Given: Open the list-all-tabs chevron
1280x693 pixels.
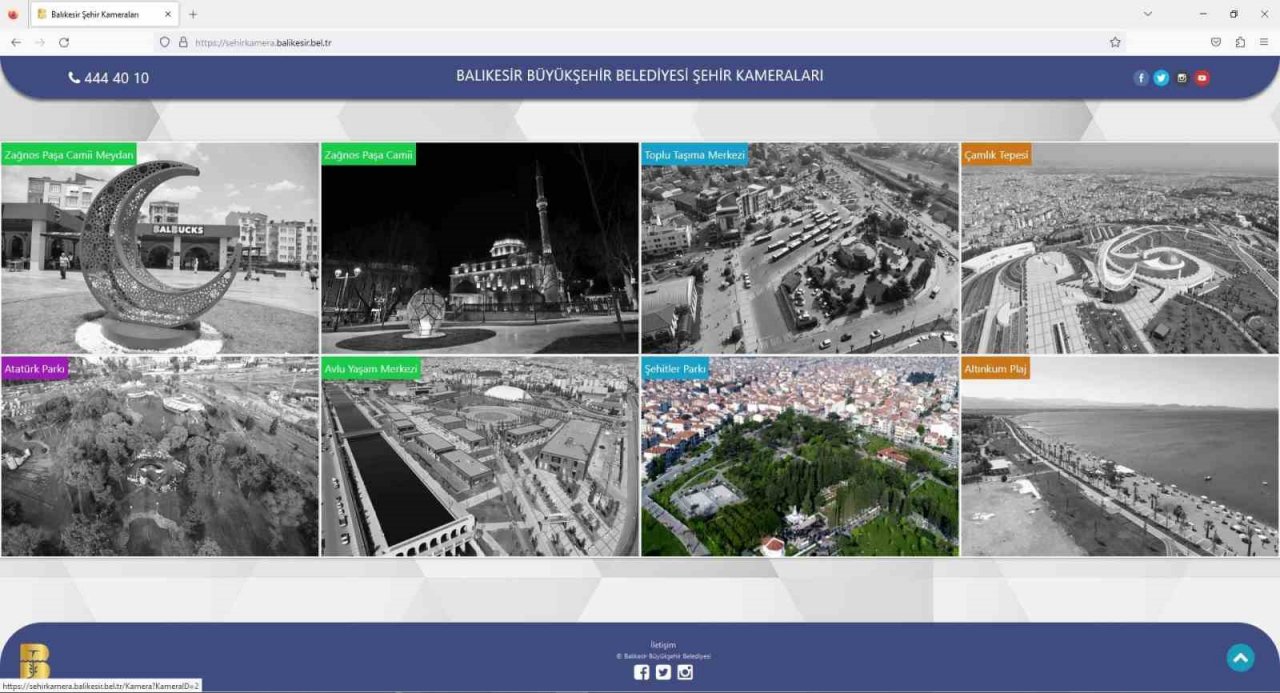Looking at the screenshot, I should pos(1147,15).
